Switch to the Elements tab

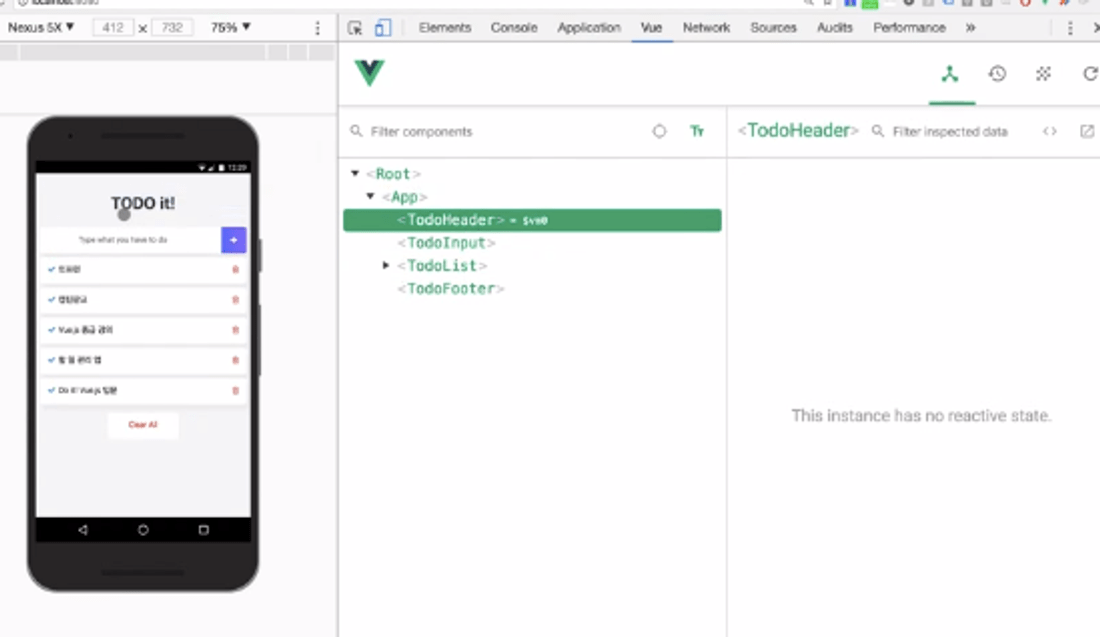click(x=444, y=28)
